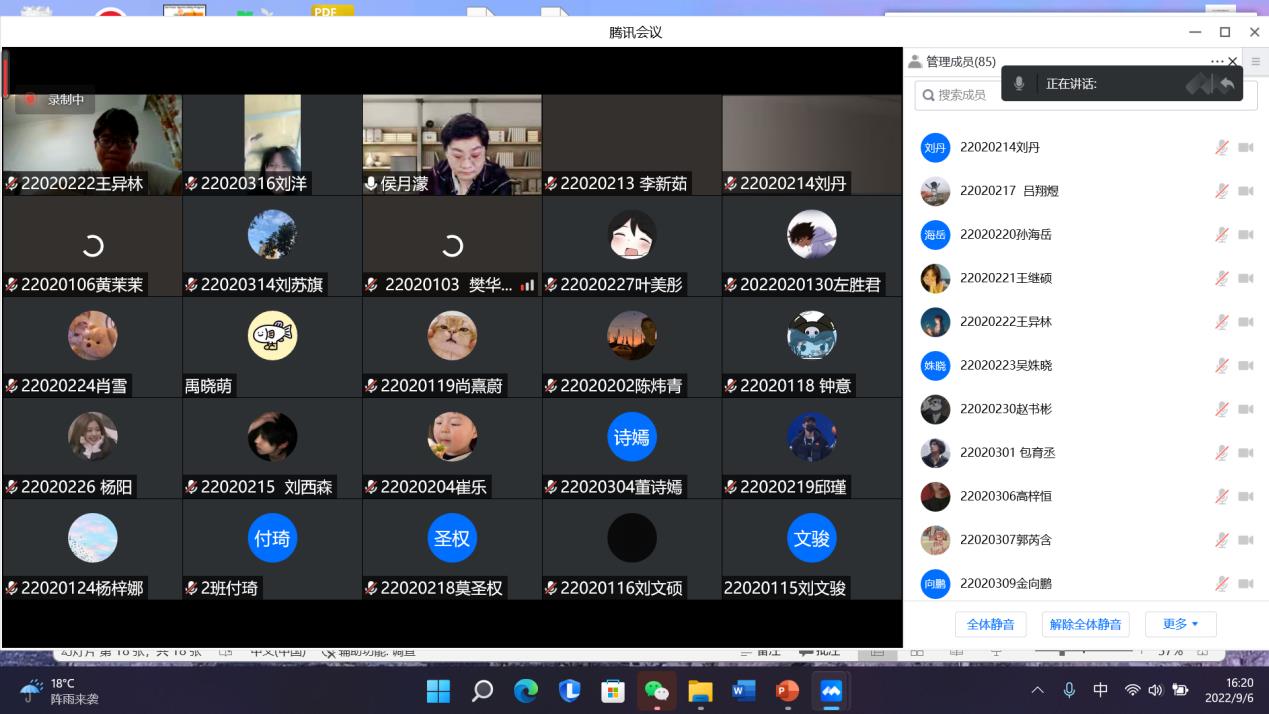Select the 22020304董诗嫣 video tile

point(632,448)
